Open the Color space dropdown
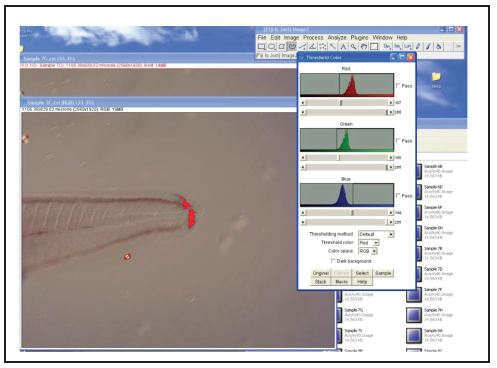 (x=368, y=251)
